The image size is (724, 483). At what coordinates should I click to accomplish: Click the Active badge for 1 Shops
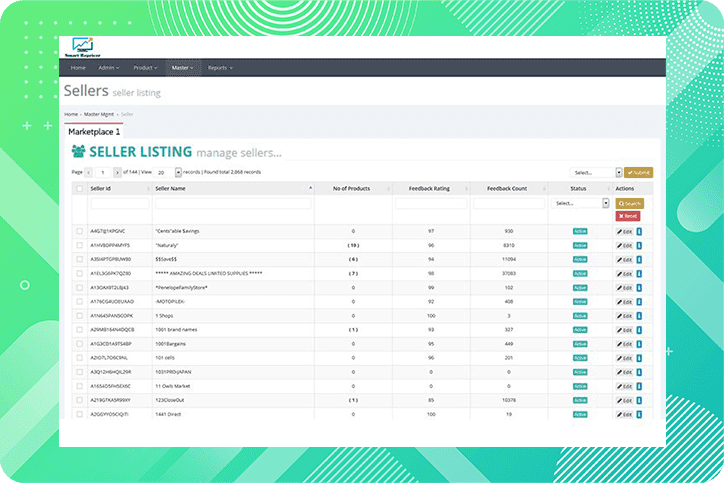[580, 316]
